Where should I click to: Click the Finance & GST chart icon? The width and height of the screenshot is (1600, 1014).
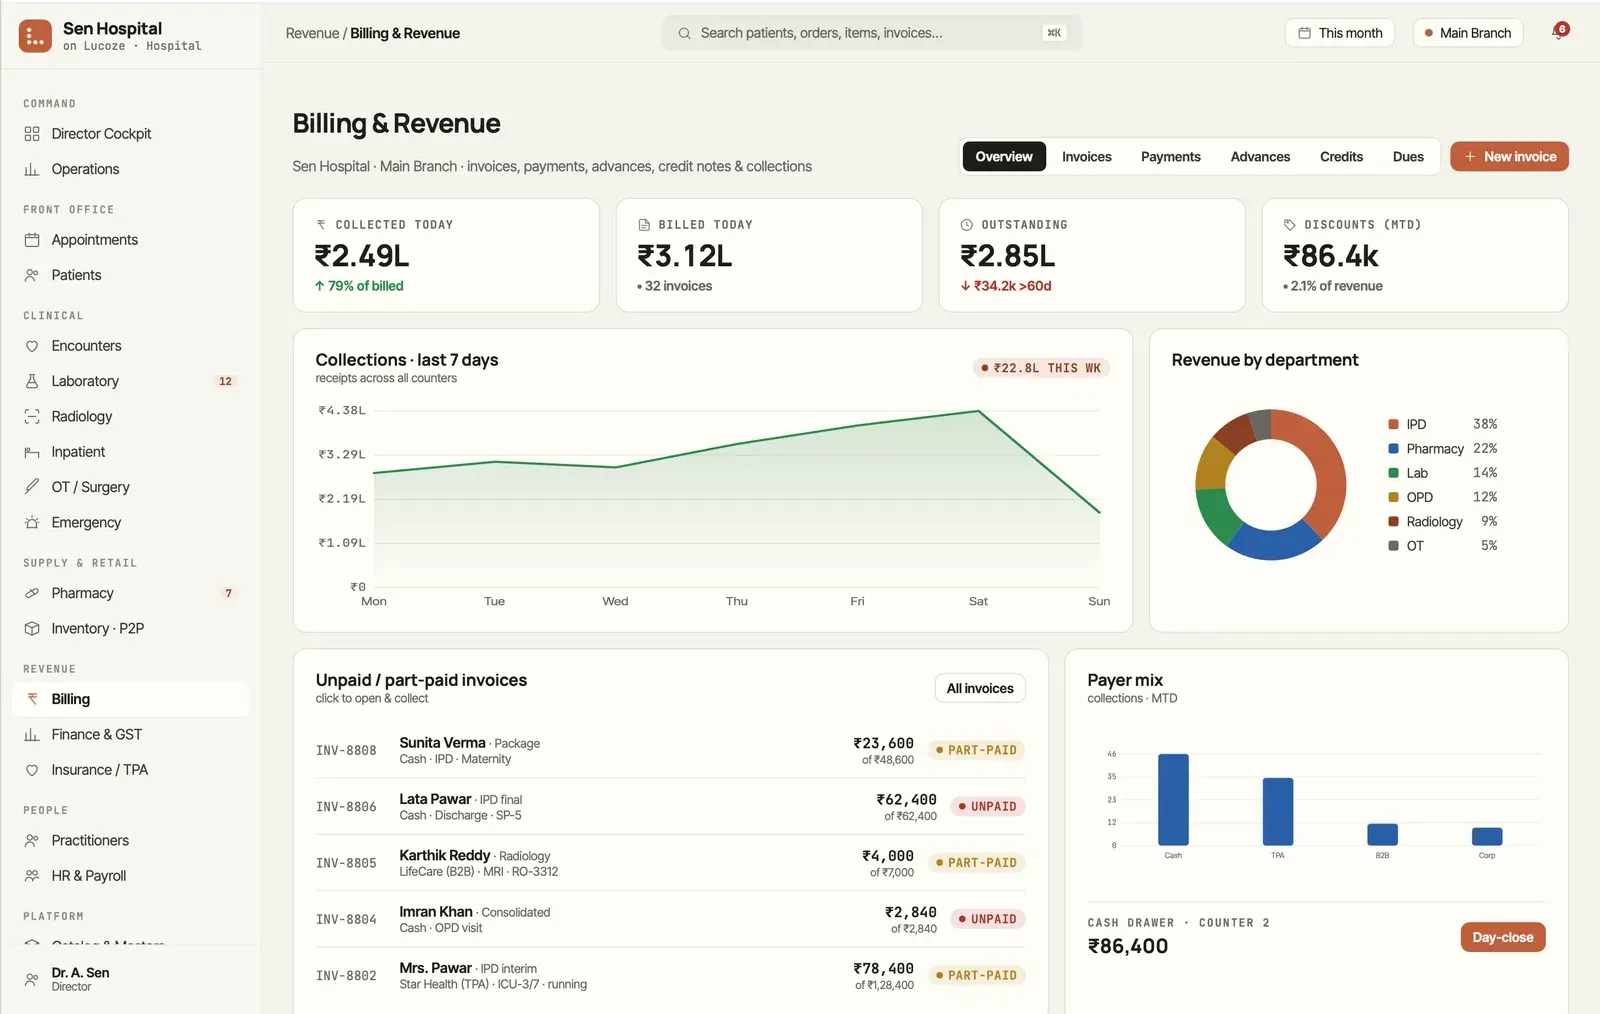32,734
